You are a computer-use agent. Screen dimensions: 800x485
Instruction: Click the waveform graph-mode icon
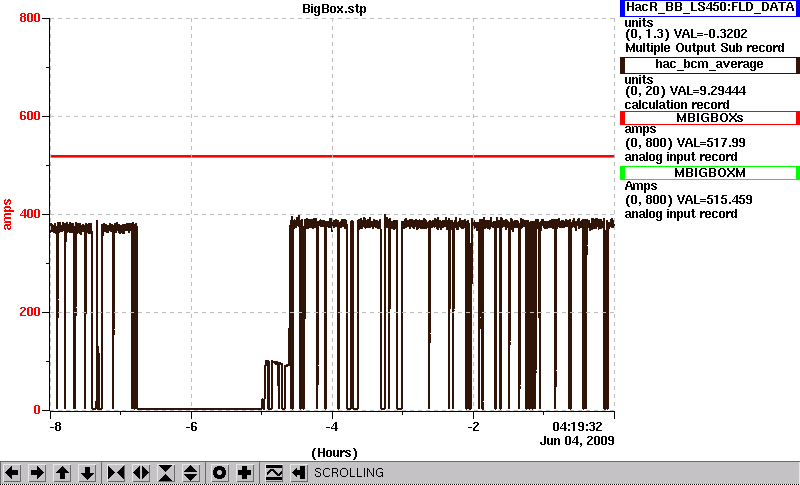pyautogui.click(x=274, y=473)
